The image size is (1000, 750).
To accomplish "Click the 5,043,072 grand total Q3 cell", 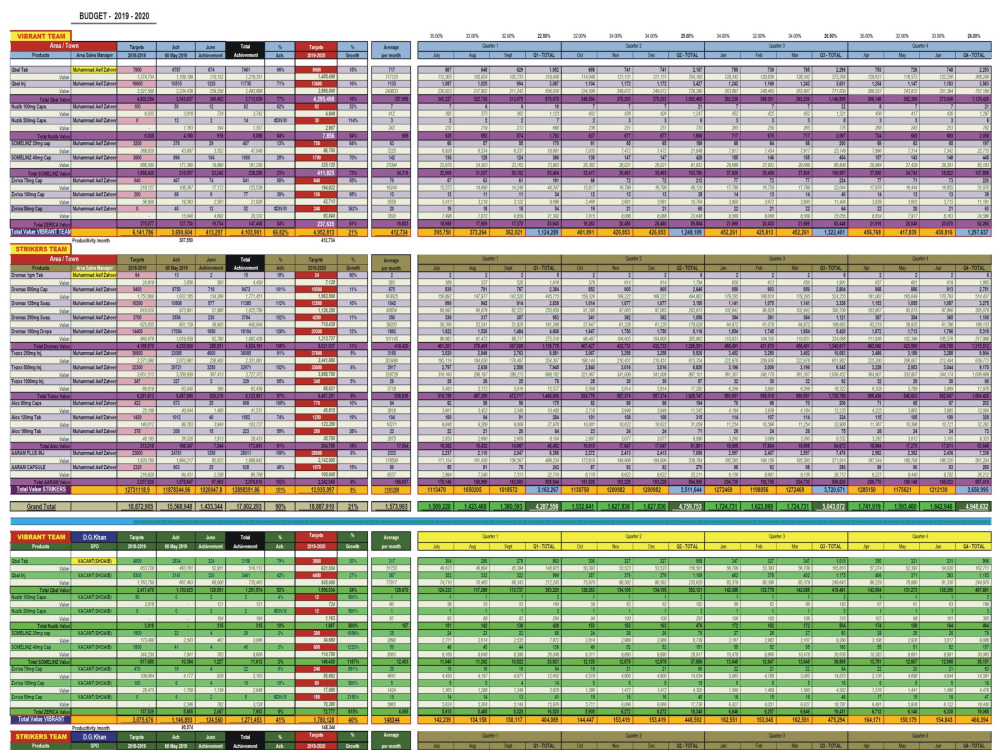I will [x=830, y=506].
